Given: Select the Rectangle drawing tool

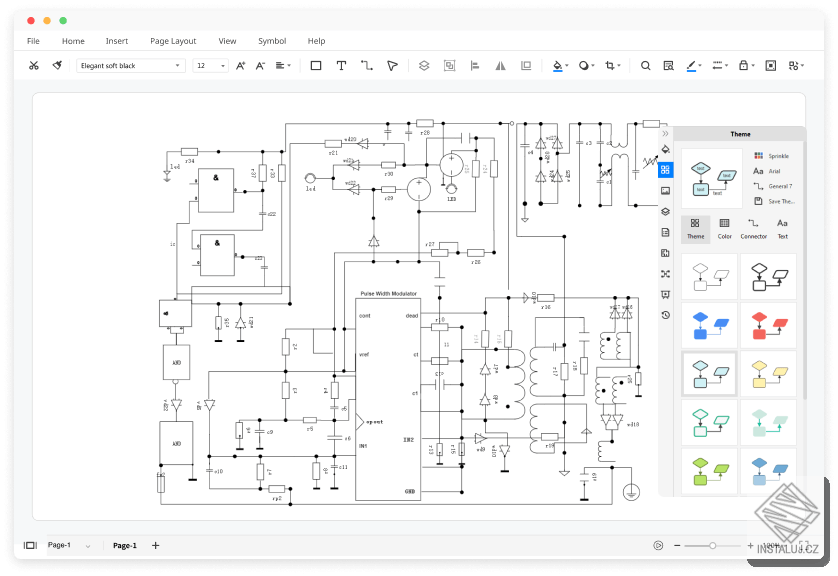Looking at the screenshot, I should click(x=314, y=65).
